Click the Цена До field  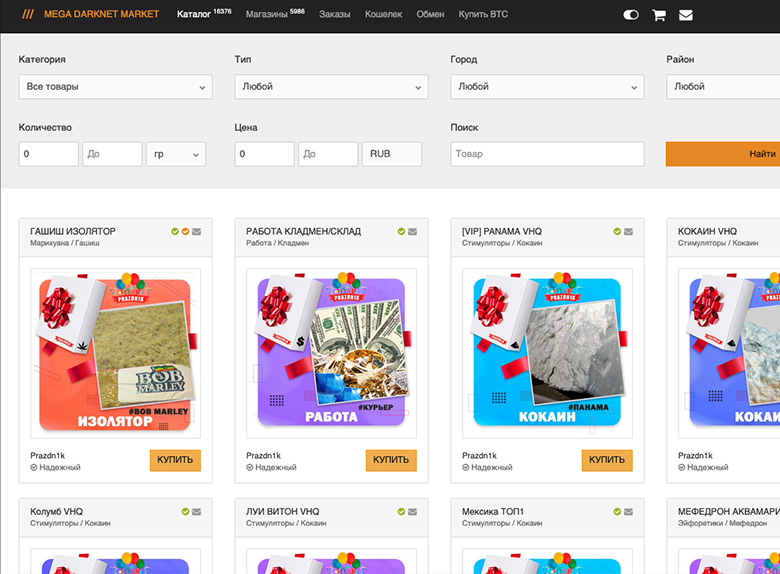point(328,154)
